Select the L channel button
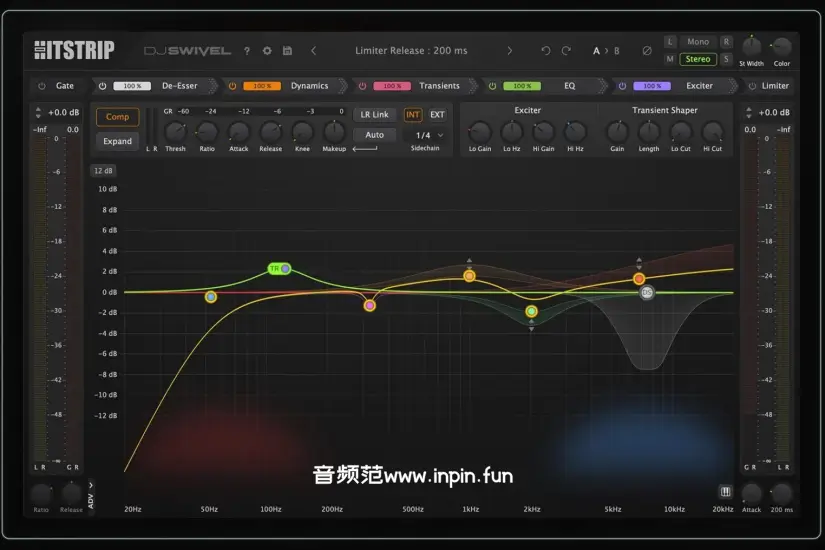 point(670,42)
